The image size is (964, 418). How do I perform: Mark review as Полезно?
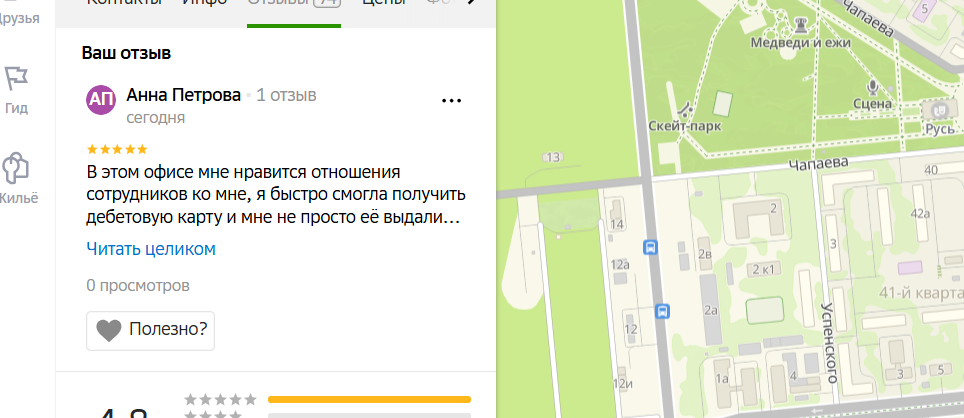[x=151, y=331]
